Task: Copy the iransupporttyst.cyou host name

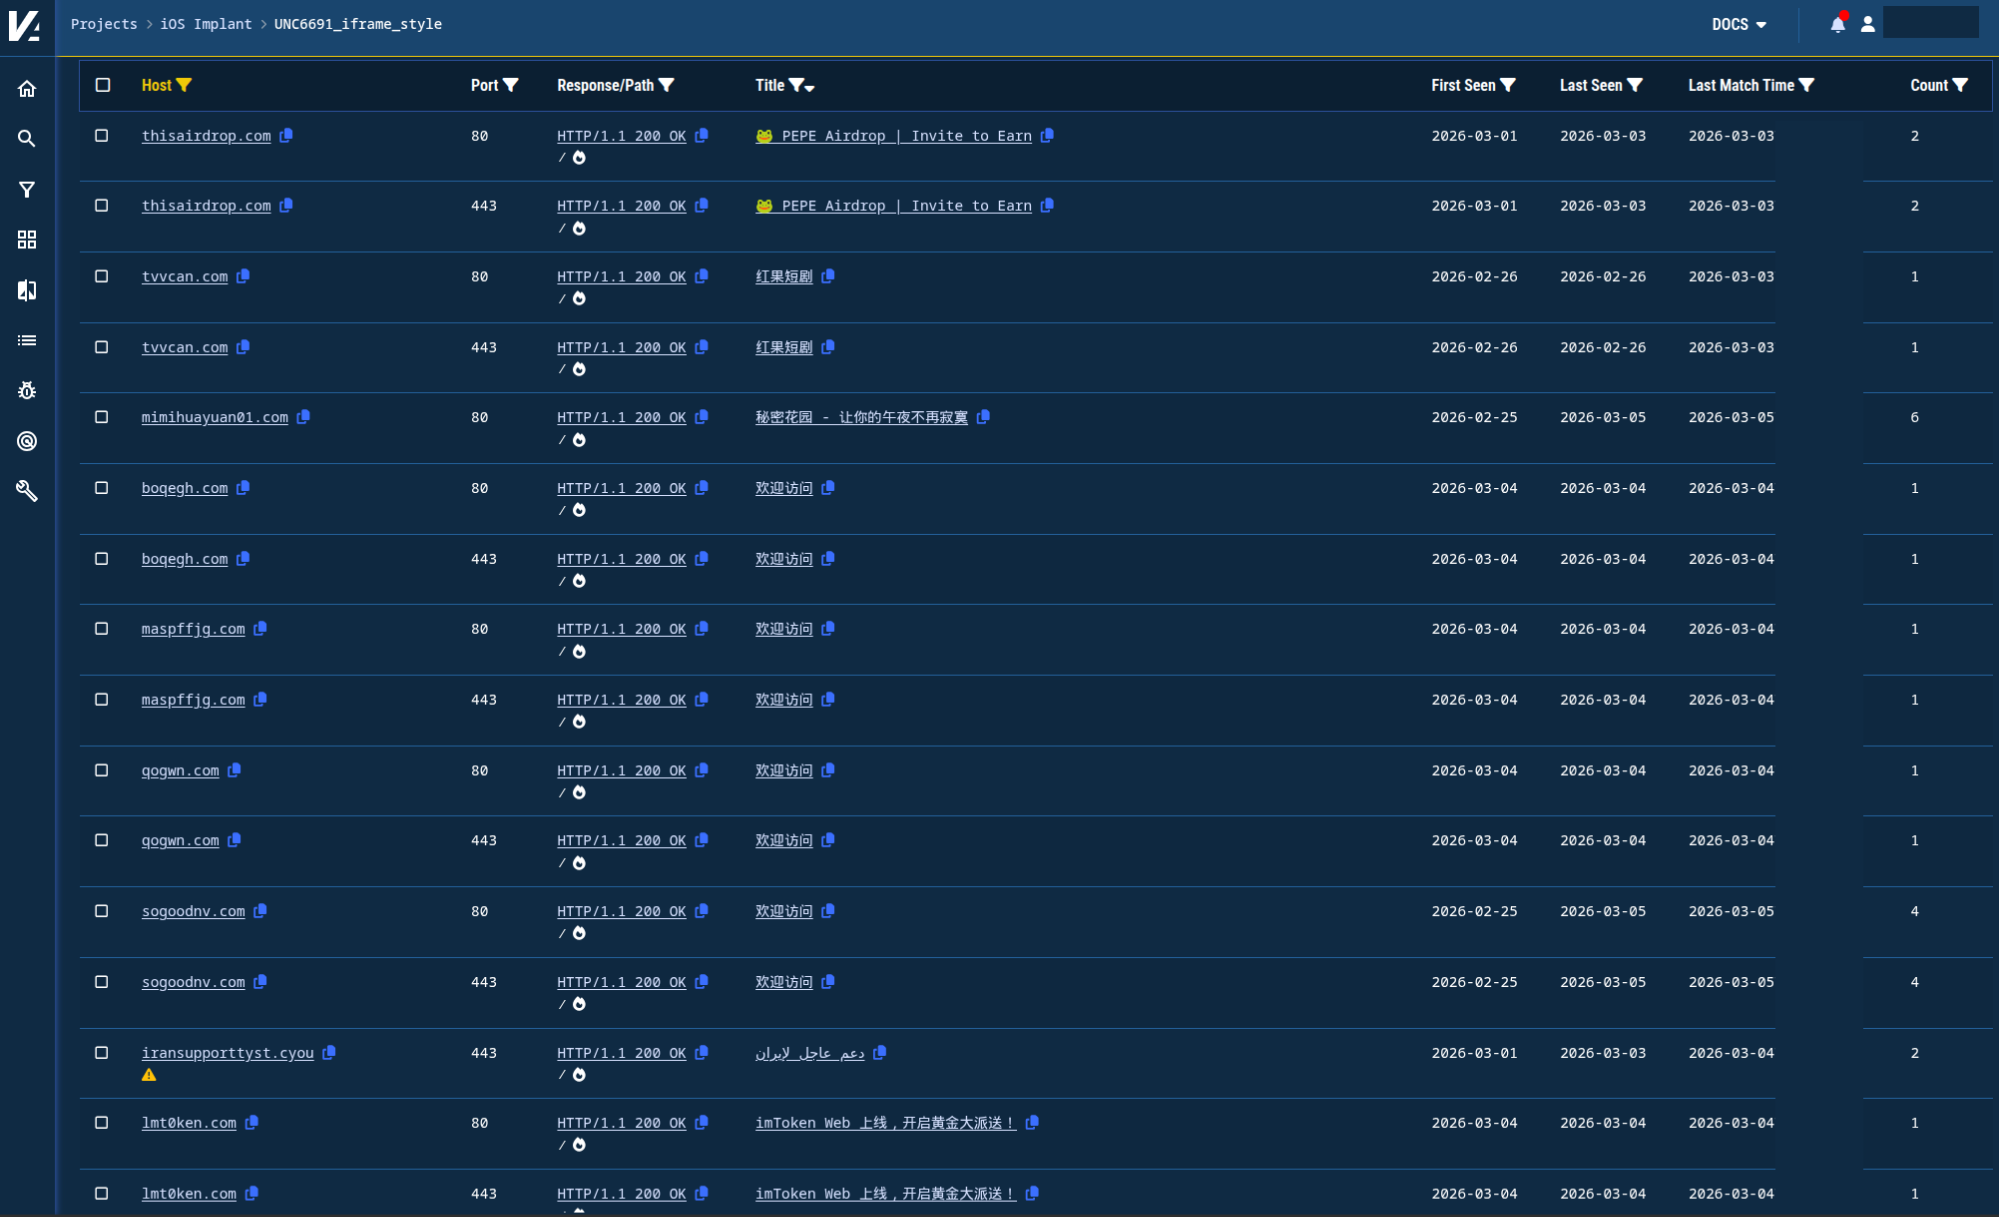Action: pos(329,1052)
